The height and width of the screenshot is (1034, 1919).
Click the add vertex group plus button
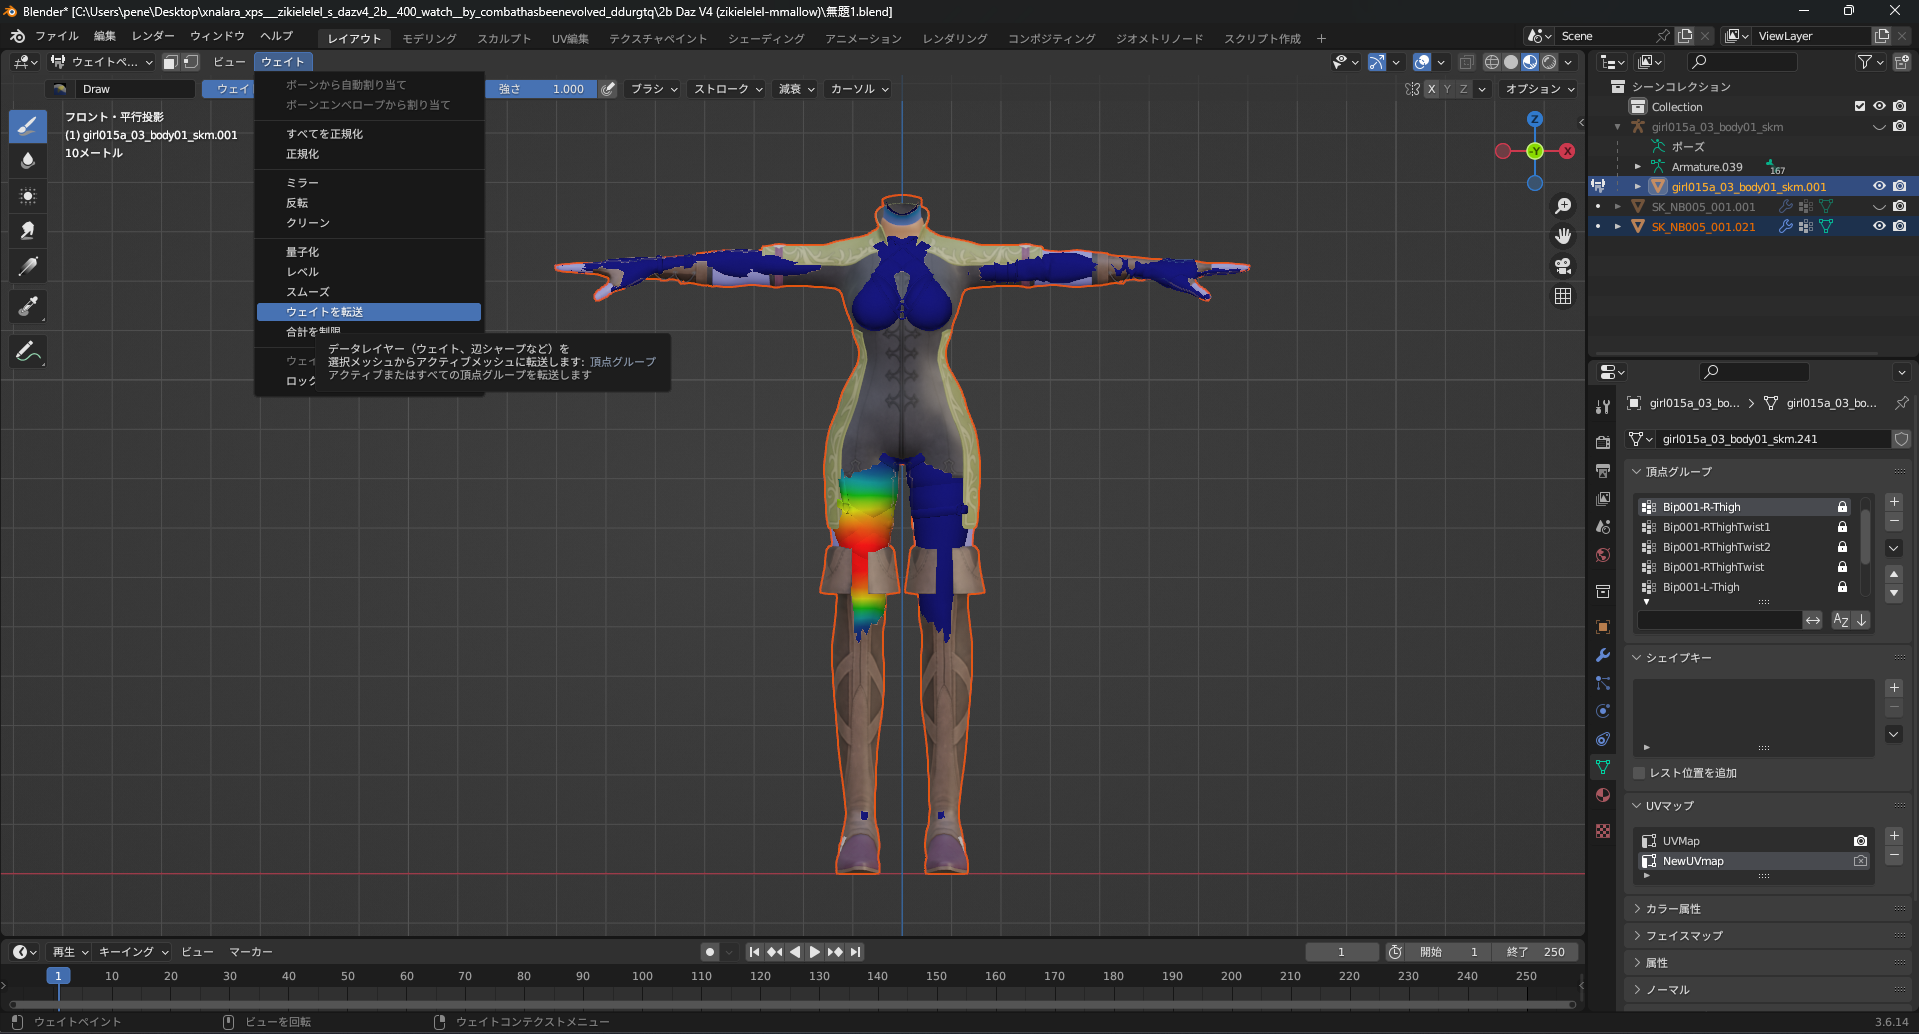pyautogui.click(x=1894, y=502)
